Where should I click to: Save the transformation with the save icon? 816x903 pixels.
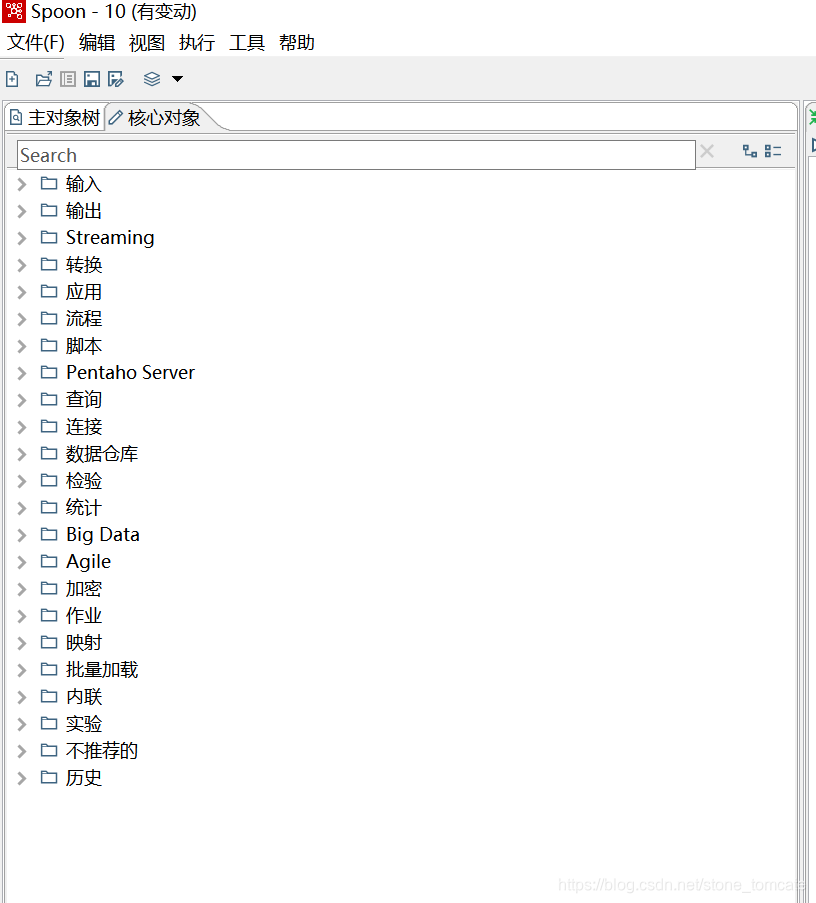click(x=91, y=78)
